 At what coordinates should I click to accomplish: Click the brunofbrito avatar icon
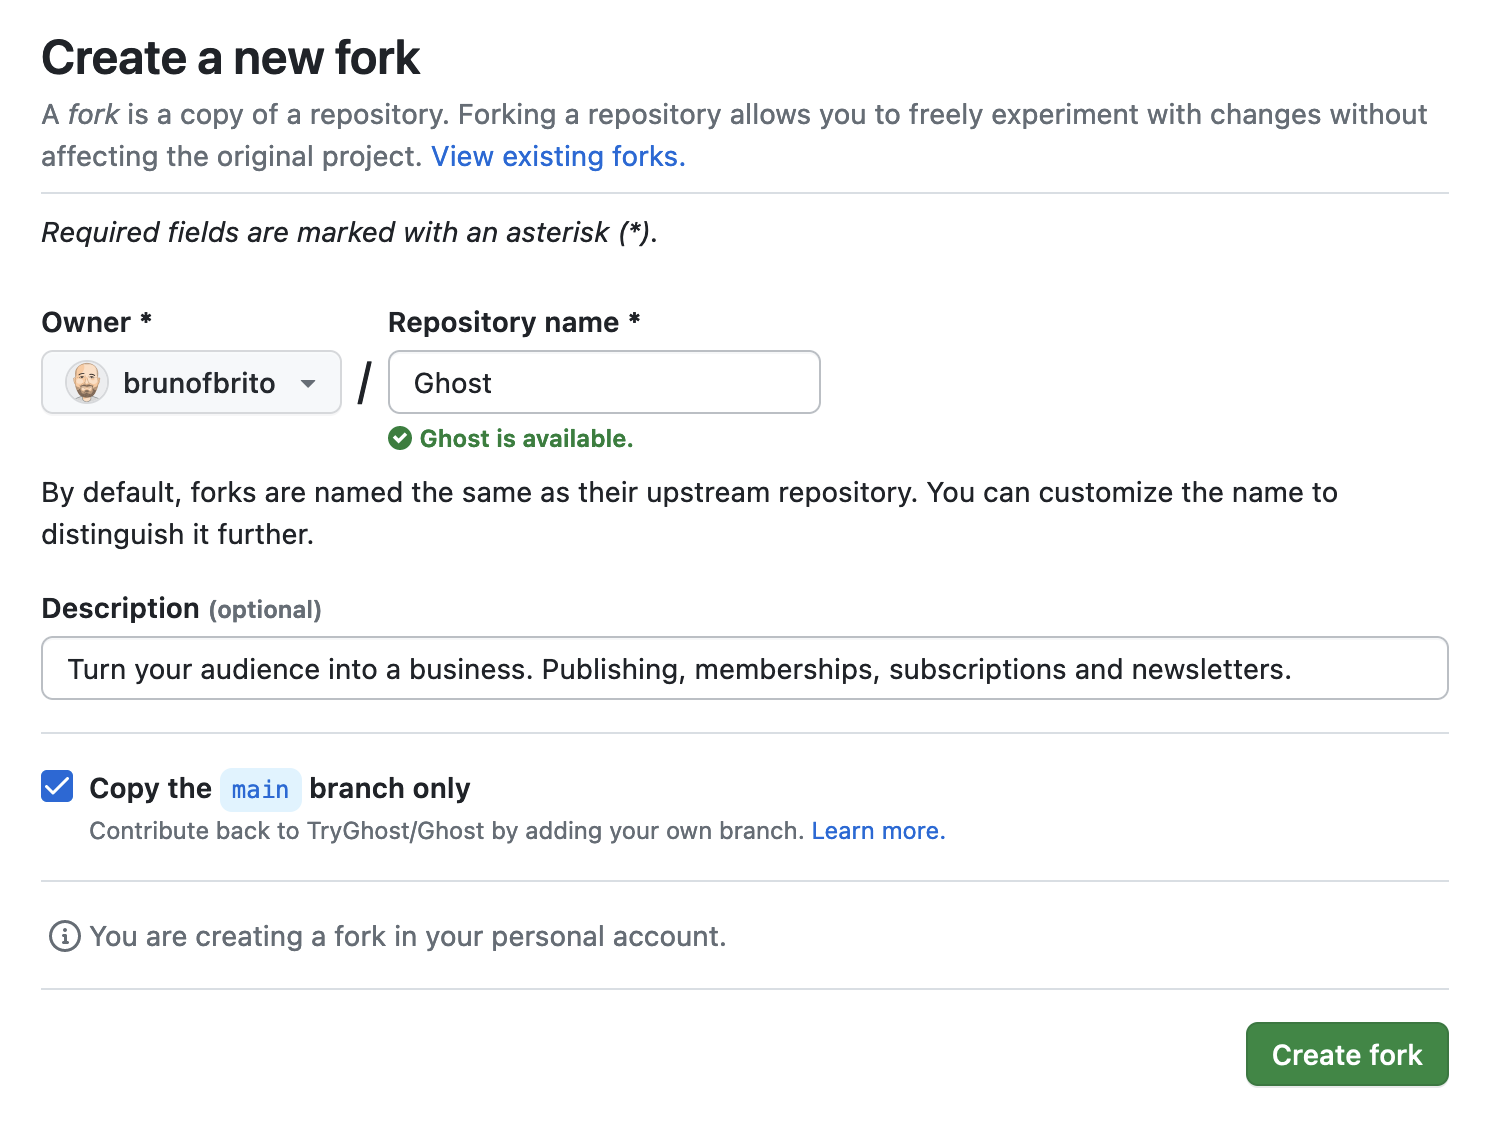(x=86, y=382)
